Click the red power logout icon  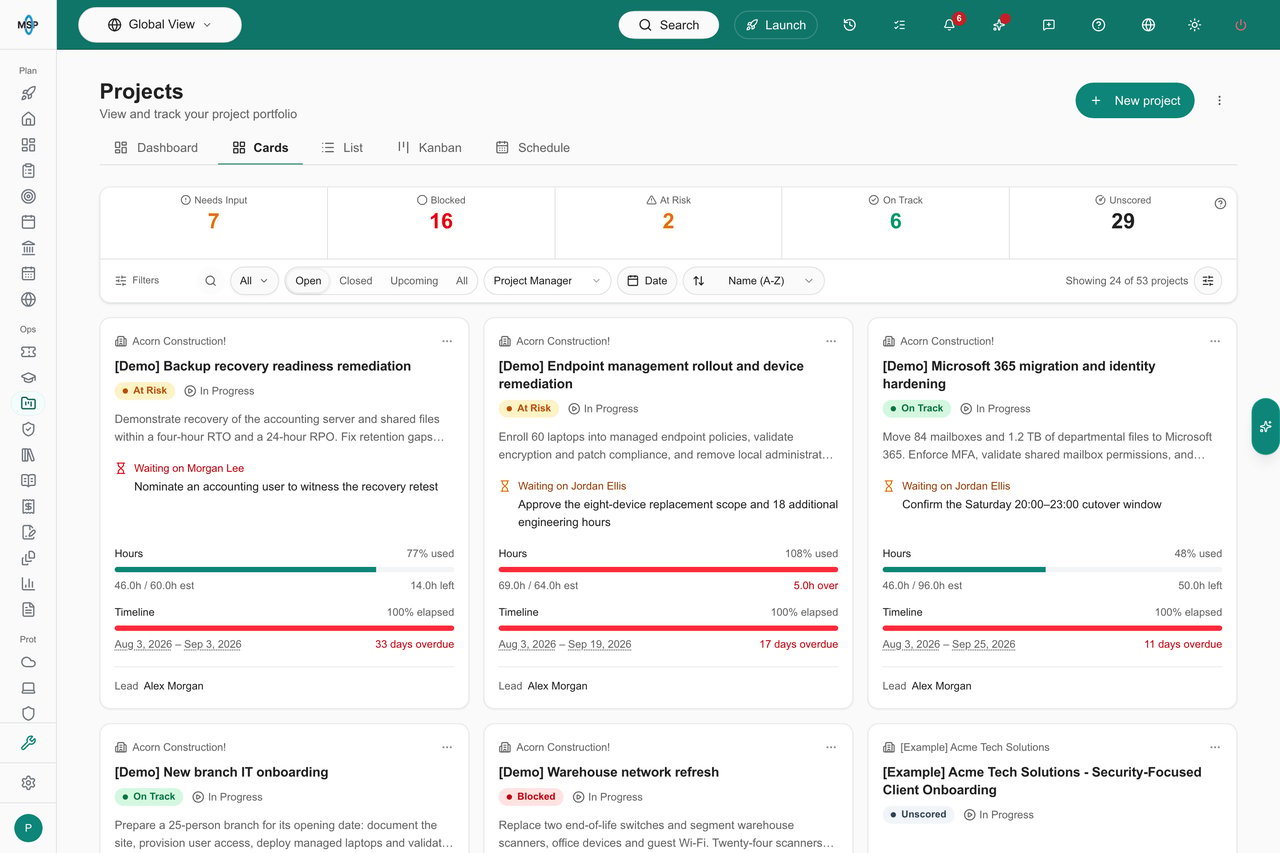1241,25
